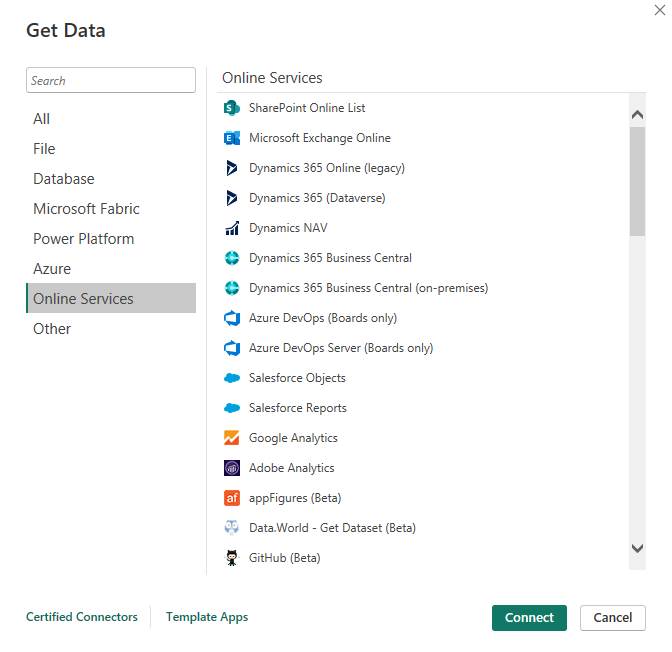Image resolution: width=672 pixels, height=652 pixels.
Task: Select Dynamics 365 (Dataverse) text
Action: coord(317,198)
